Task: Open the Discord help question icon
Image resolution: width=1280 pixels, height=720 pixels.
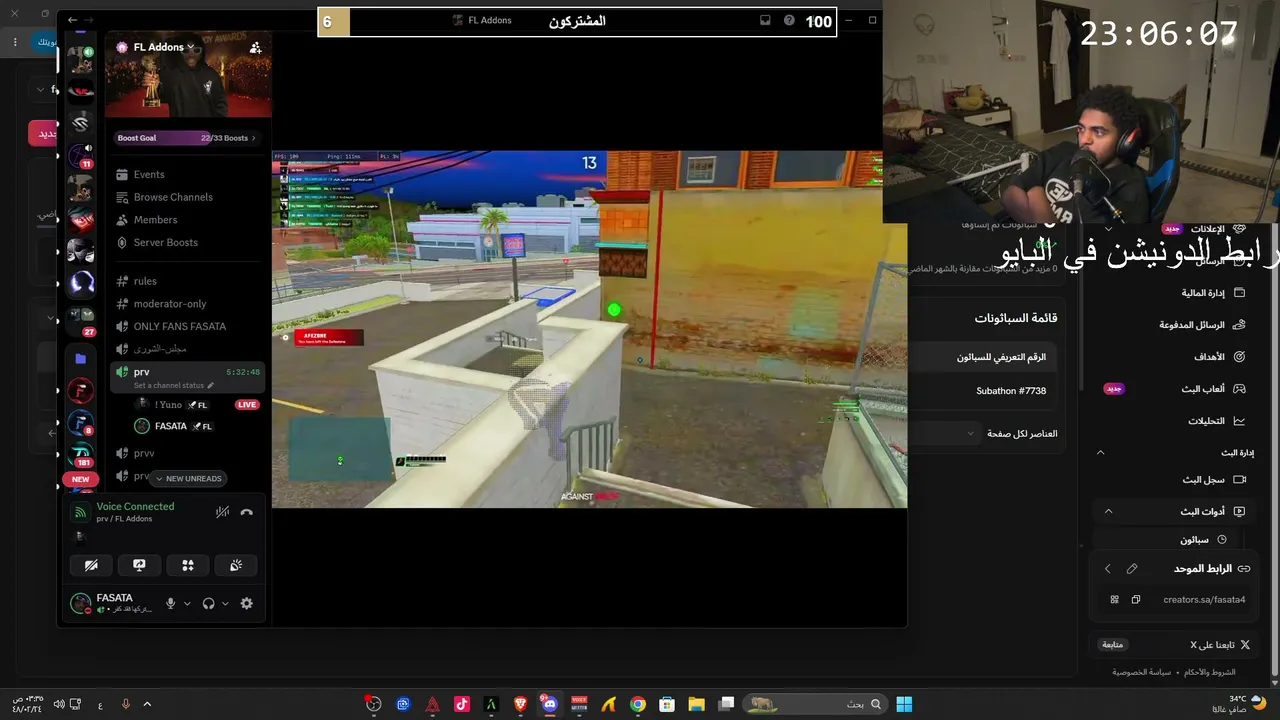Action: [x=789, y=20]
